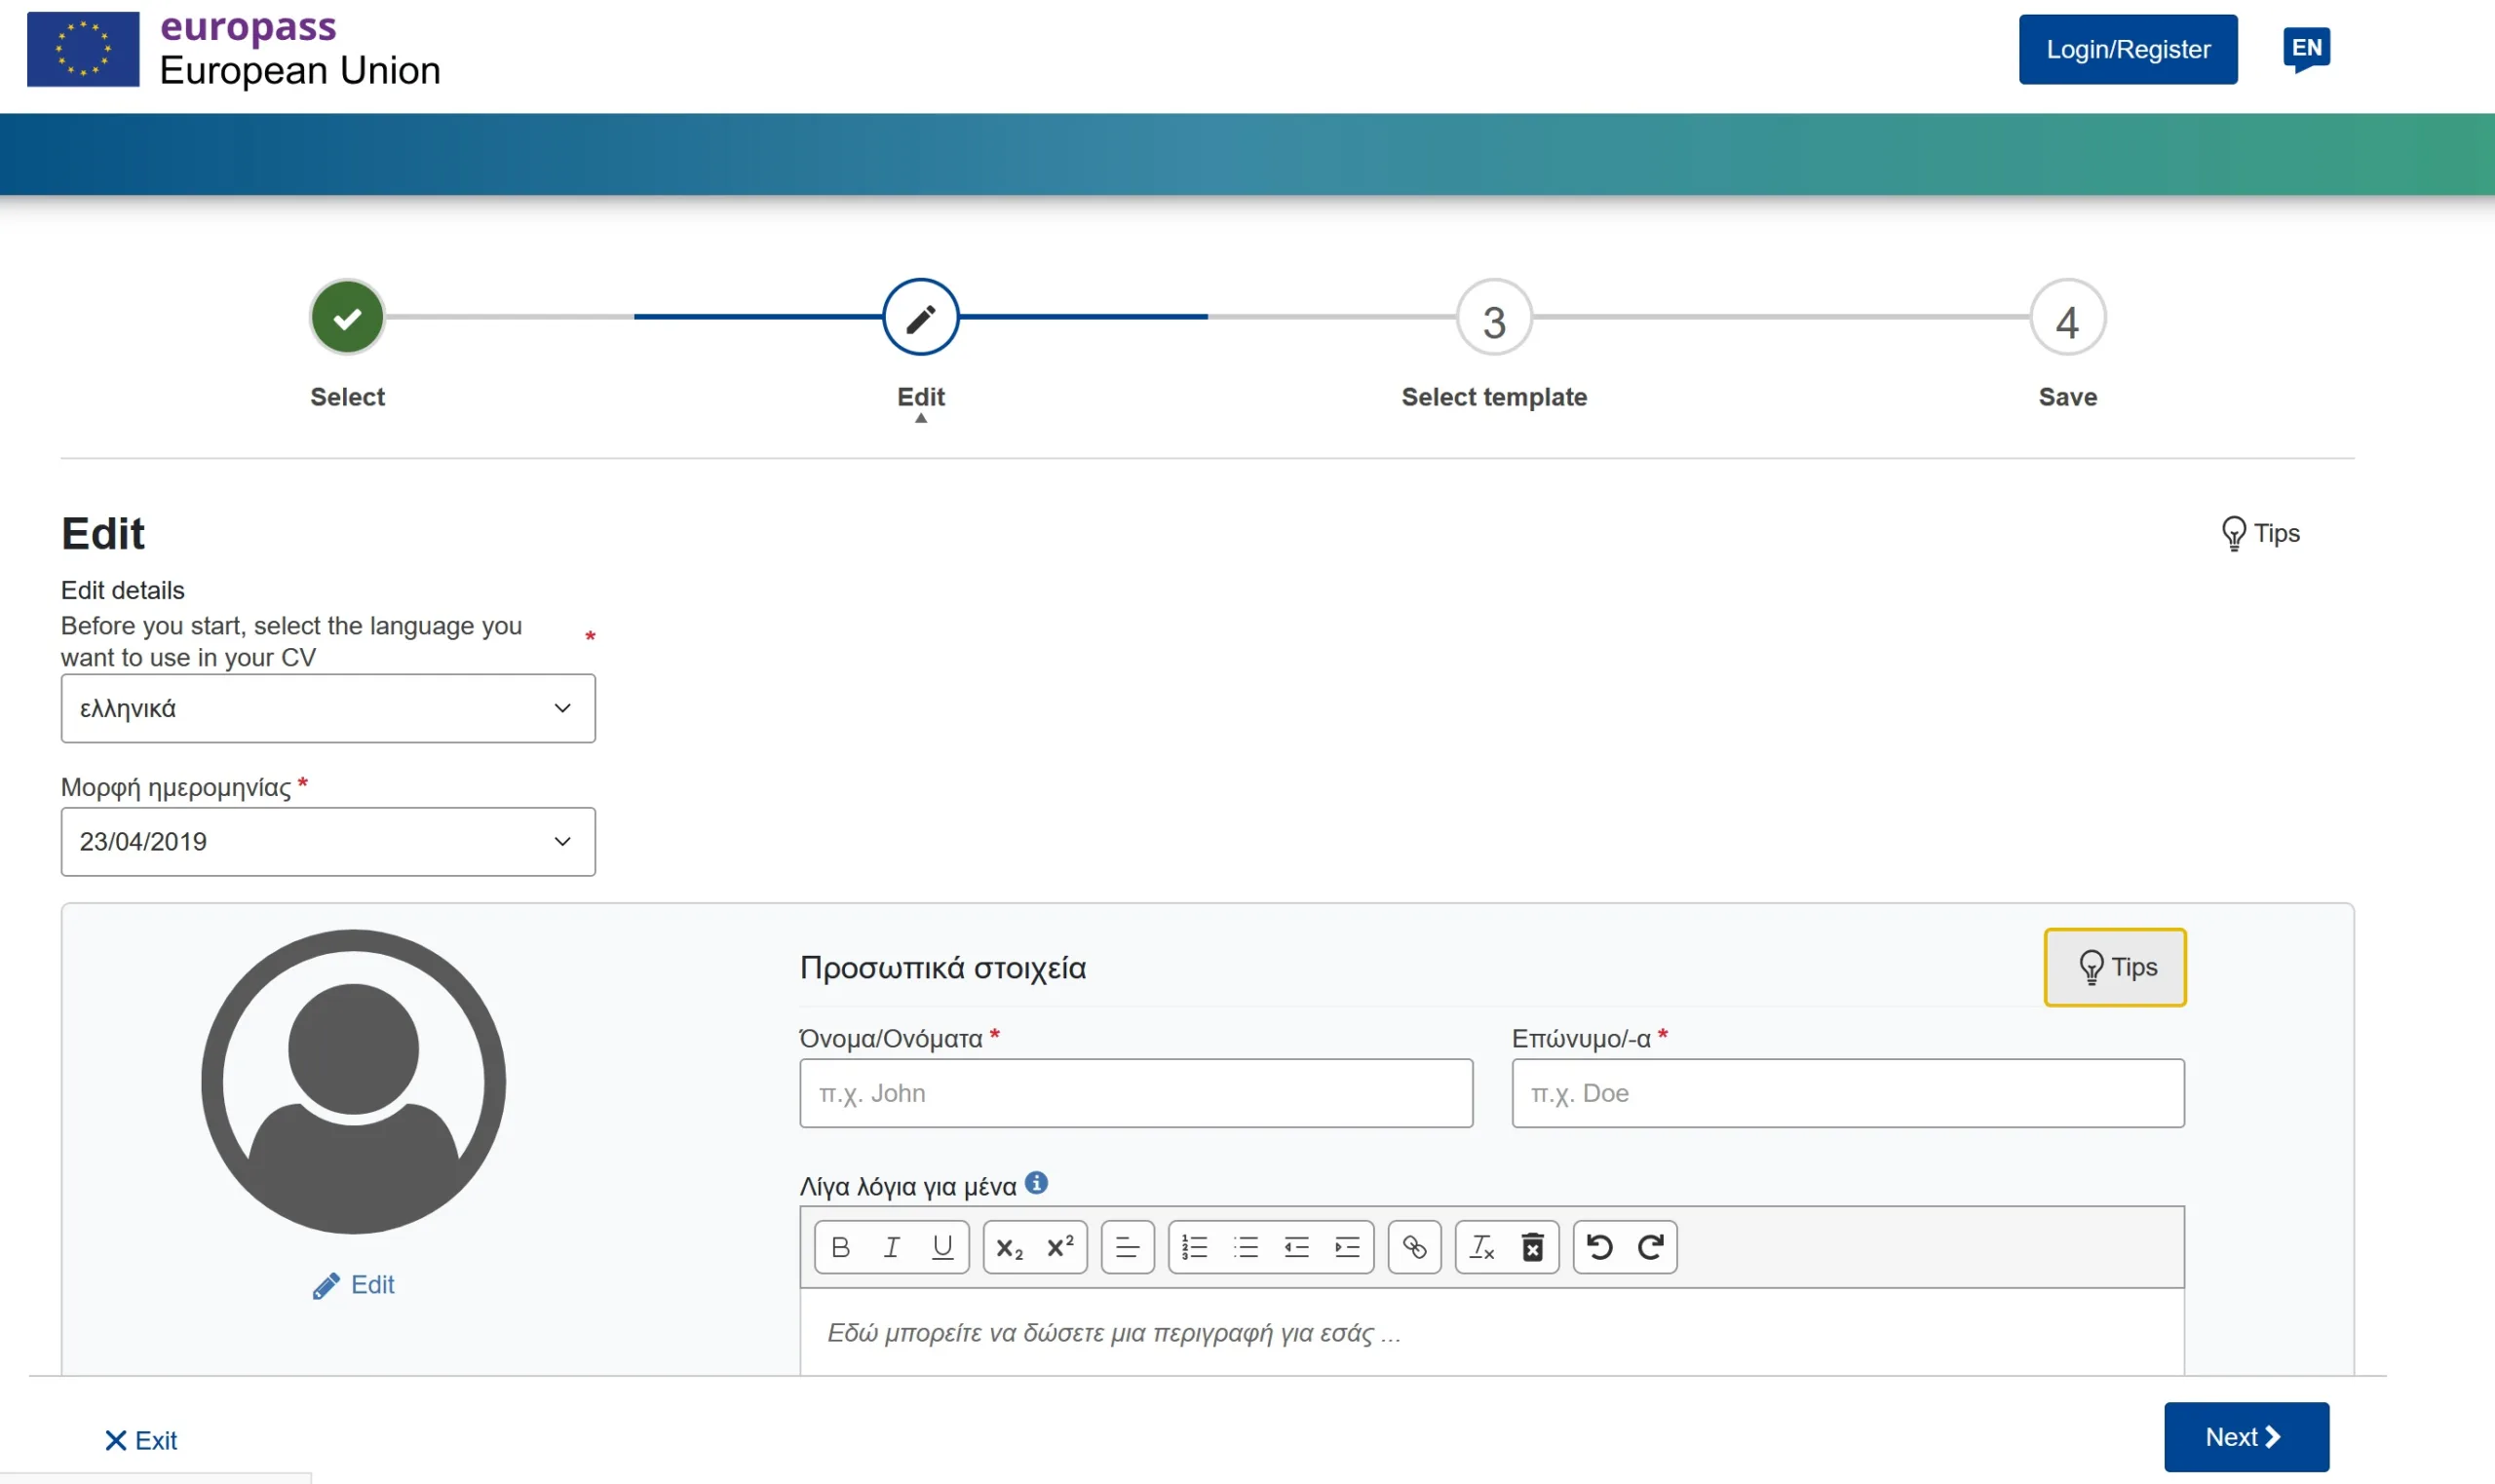Decrease indent in editor
This screenshot has height=1484, width=2495.
point(1297,1247)
